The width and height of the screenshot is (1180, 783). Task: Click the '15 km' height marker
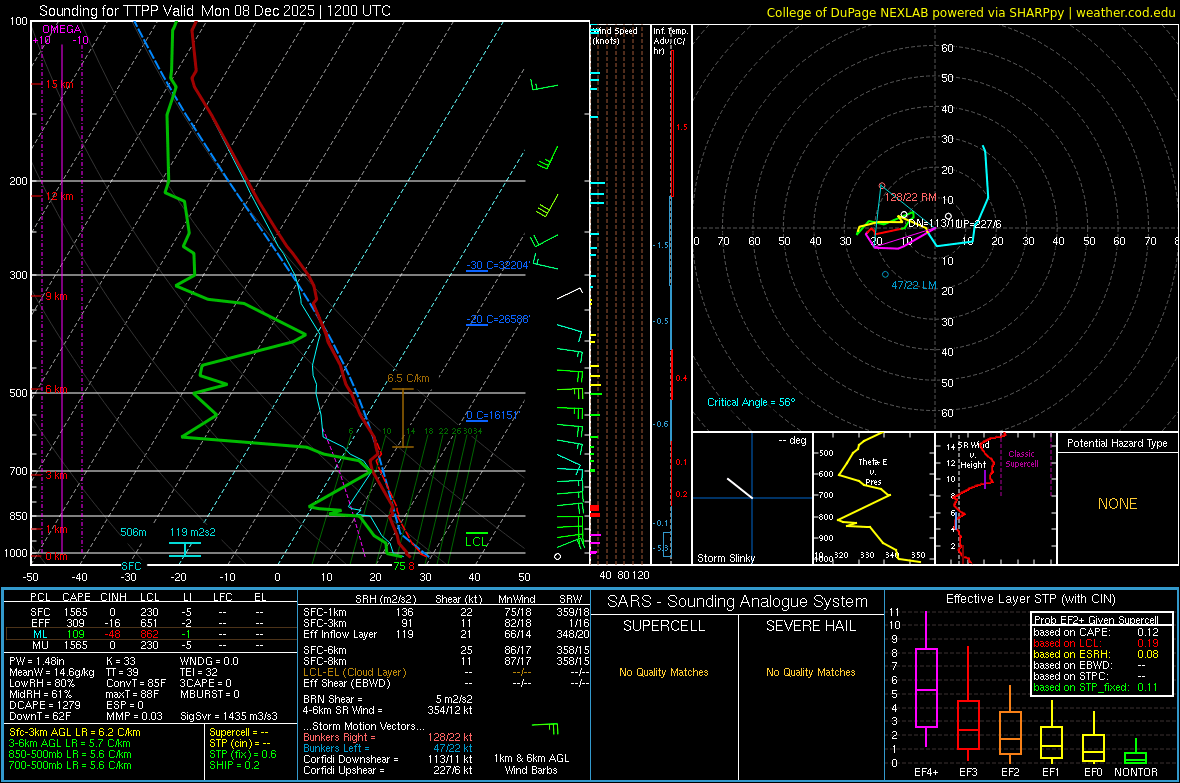coord(59,84)
